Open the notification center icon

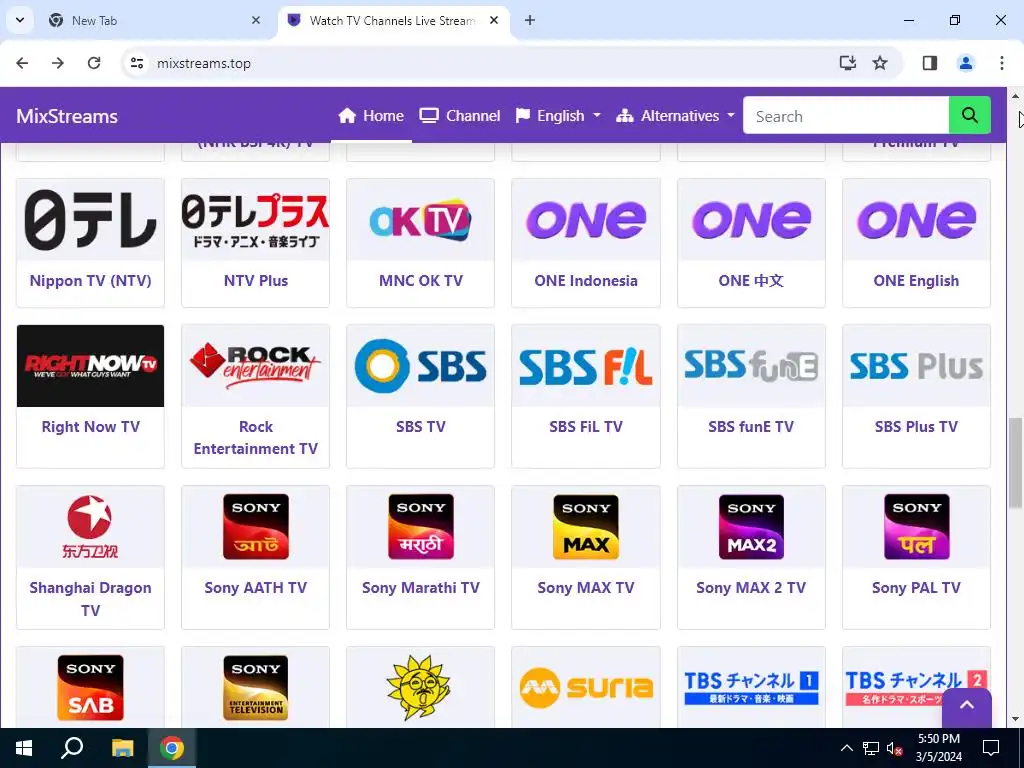991,748
